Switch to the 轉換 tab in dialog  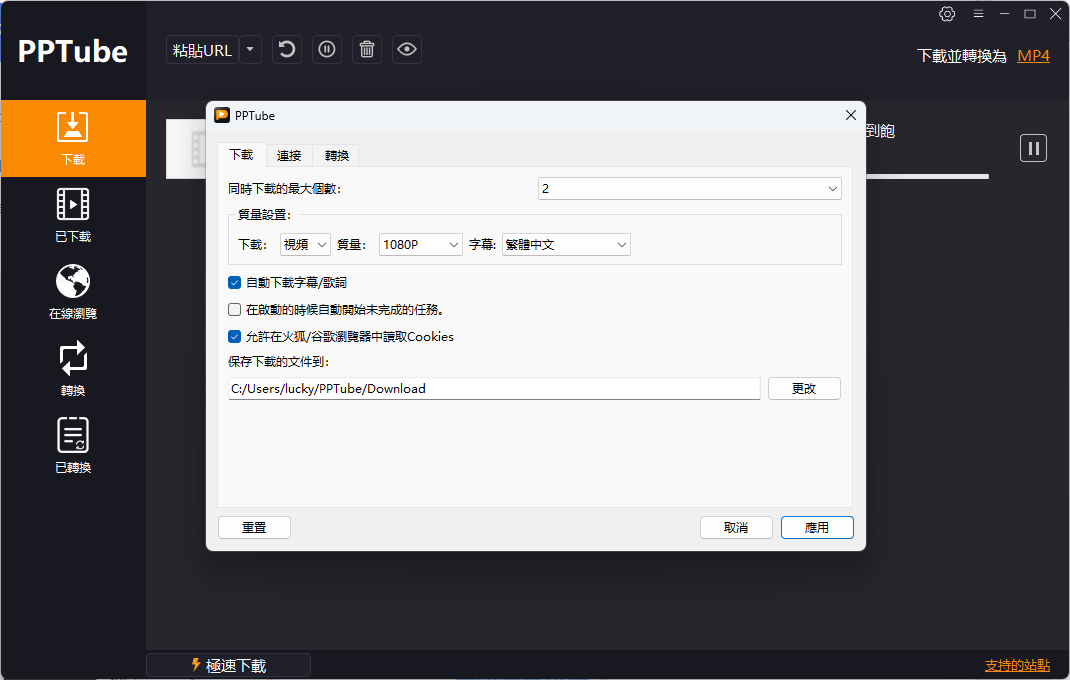pyautogui.click(x=336, y=156)
